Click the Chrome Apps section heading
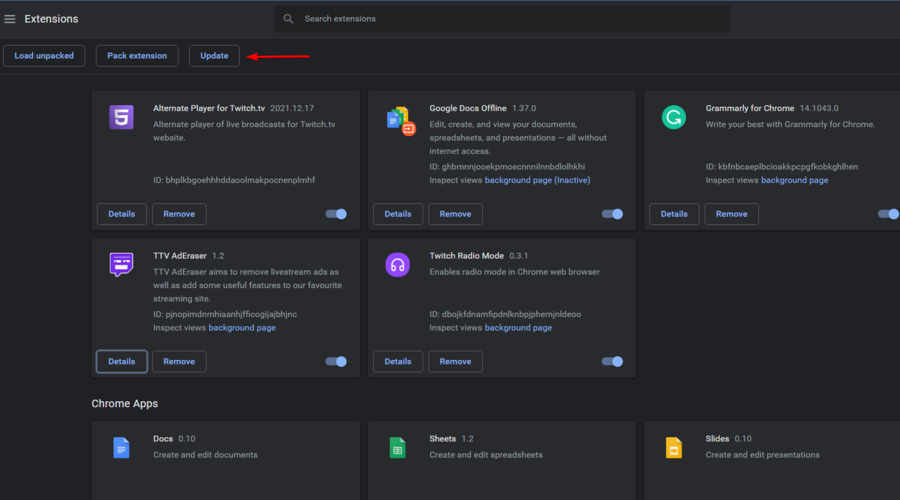 point(125,404)
